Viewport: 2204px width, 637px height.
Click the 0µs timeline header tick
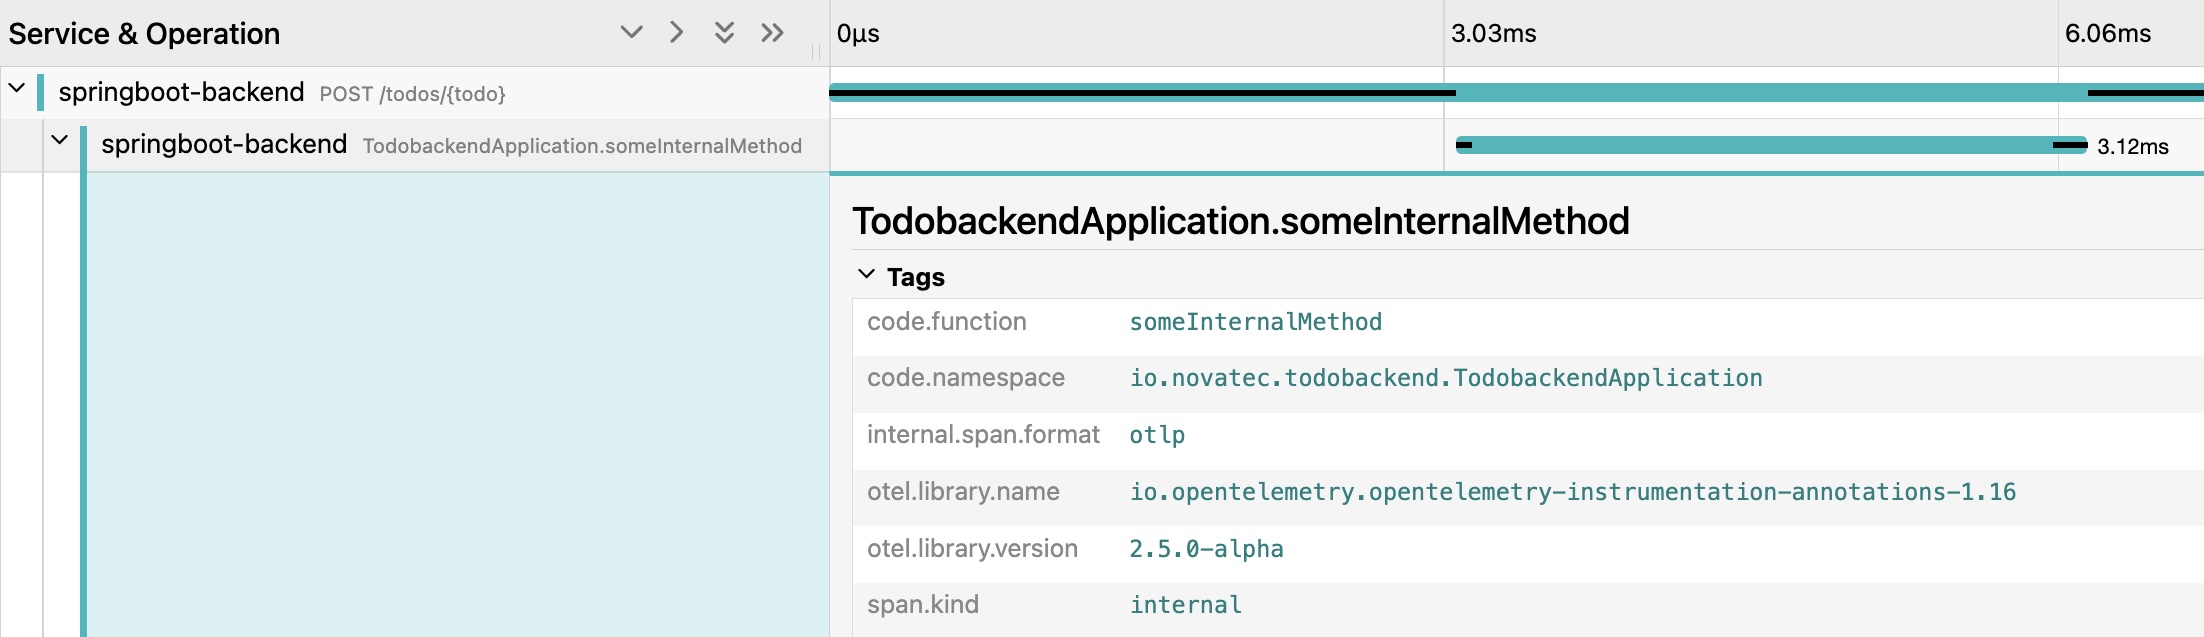click(x=858, y=33)
